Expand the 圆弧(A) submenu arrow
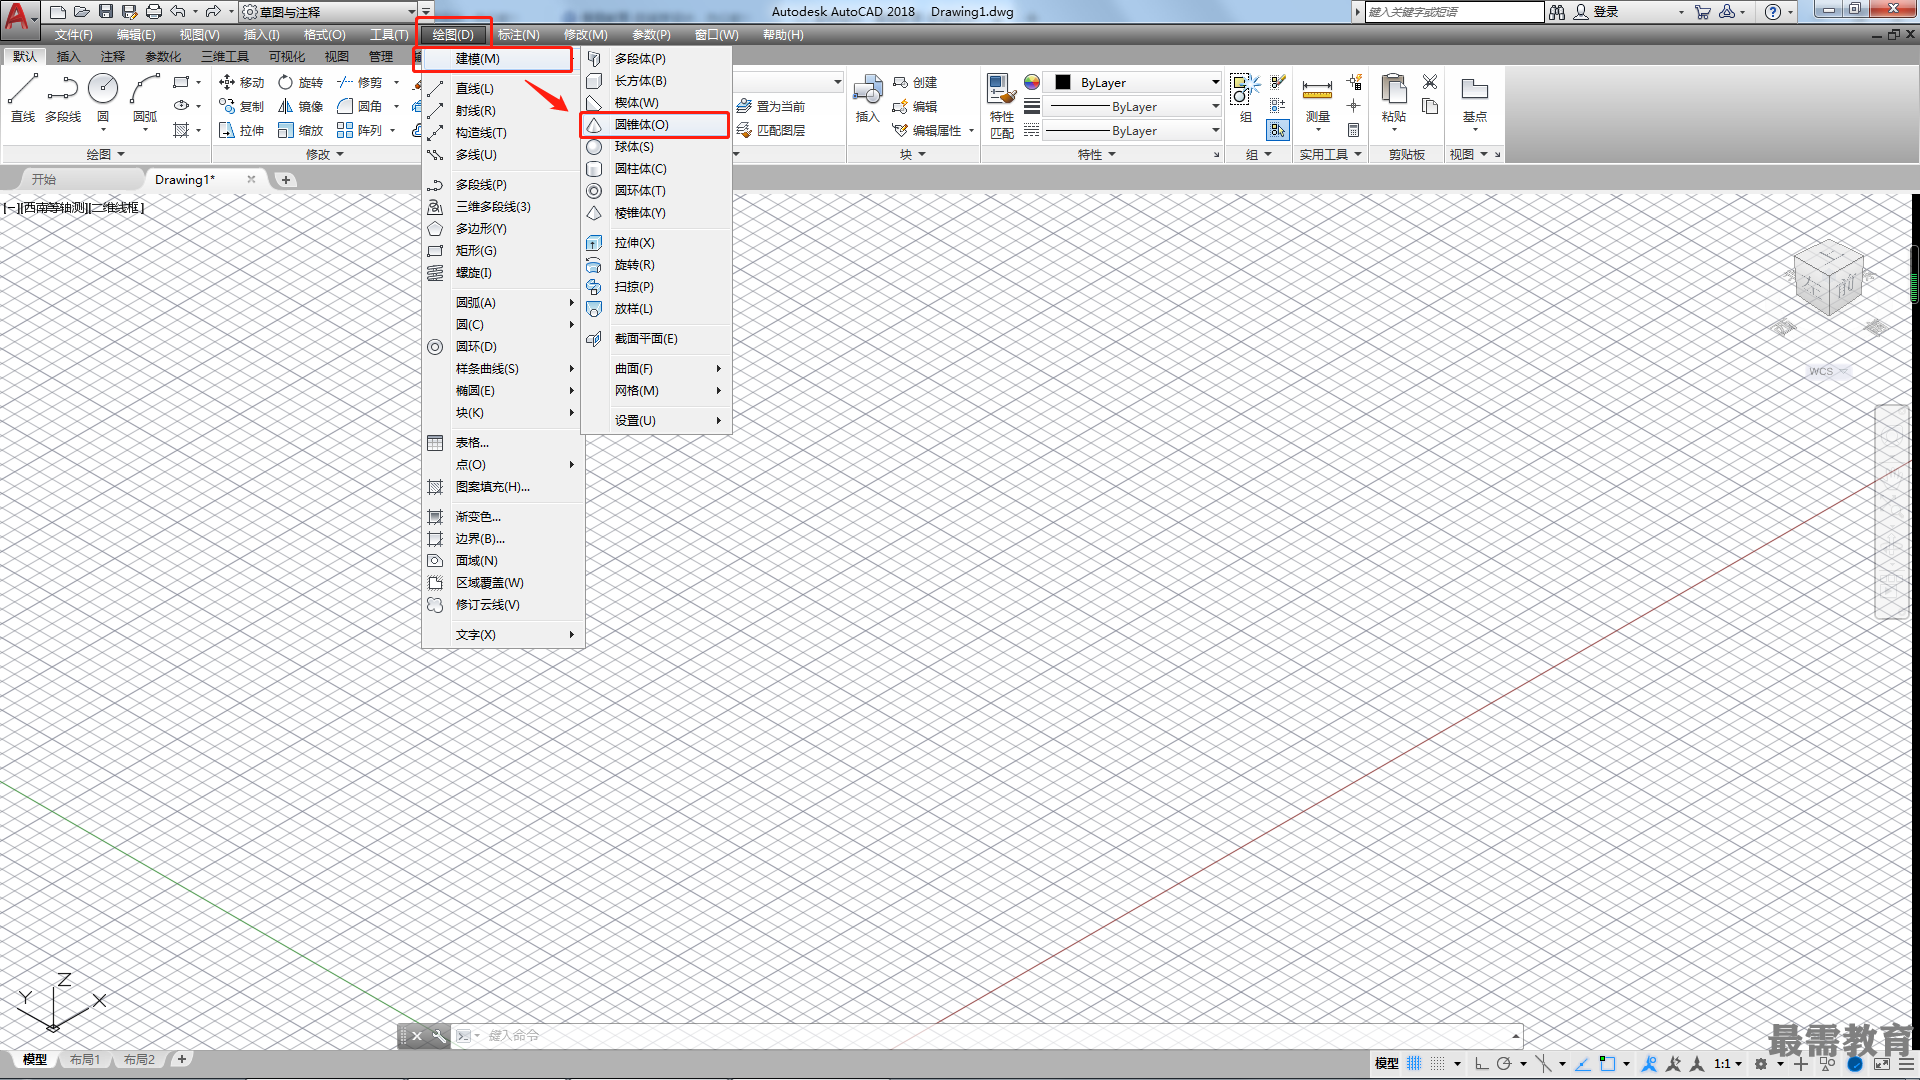This screenshot has width=1920, height=1080. pyautogui.click(x=572, y=303)
